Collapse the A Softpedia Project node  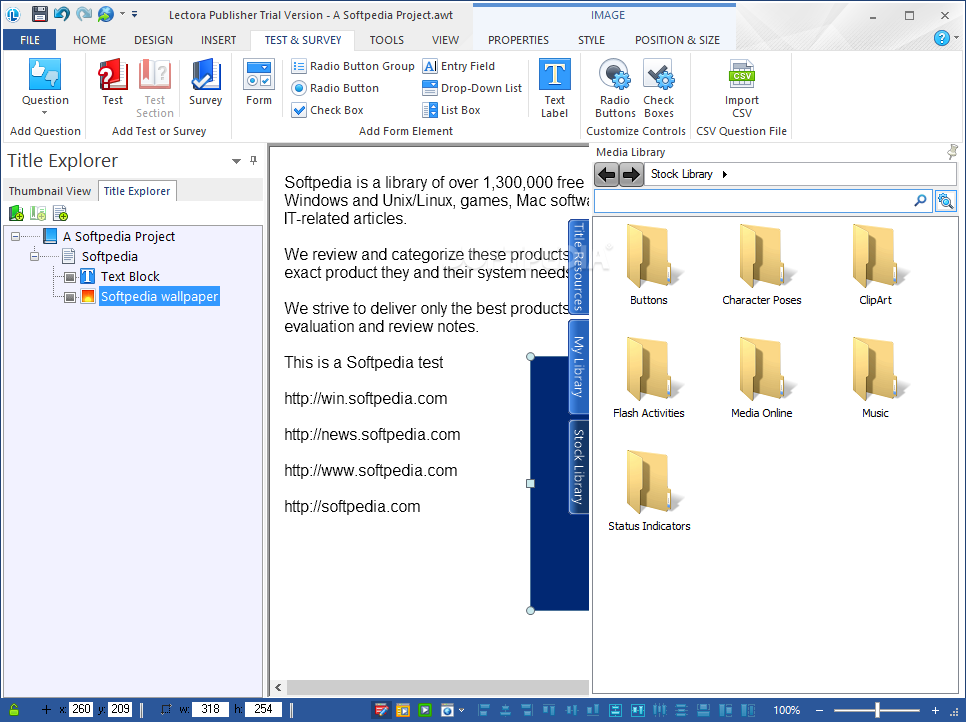pos(15,237)
